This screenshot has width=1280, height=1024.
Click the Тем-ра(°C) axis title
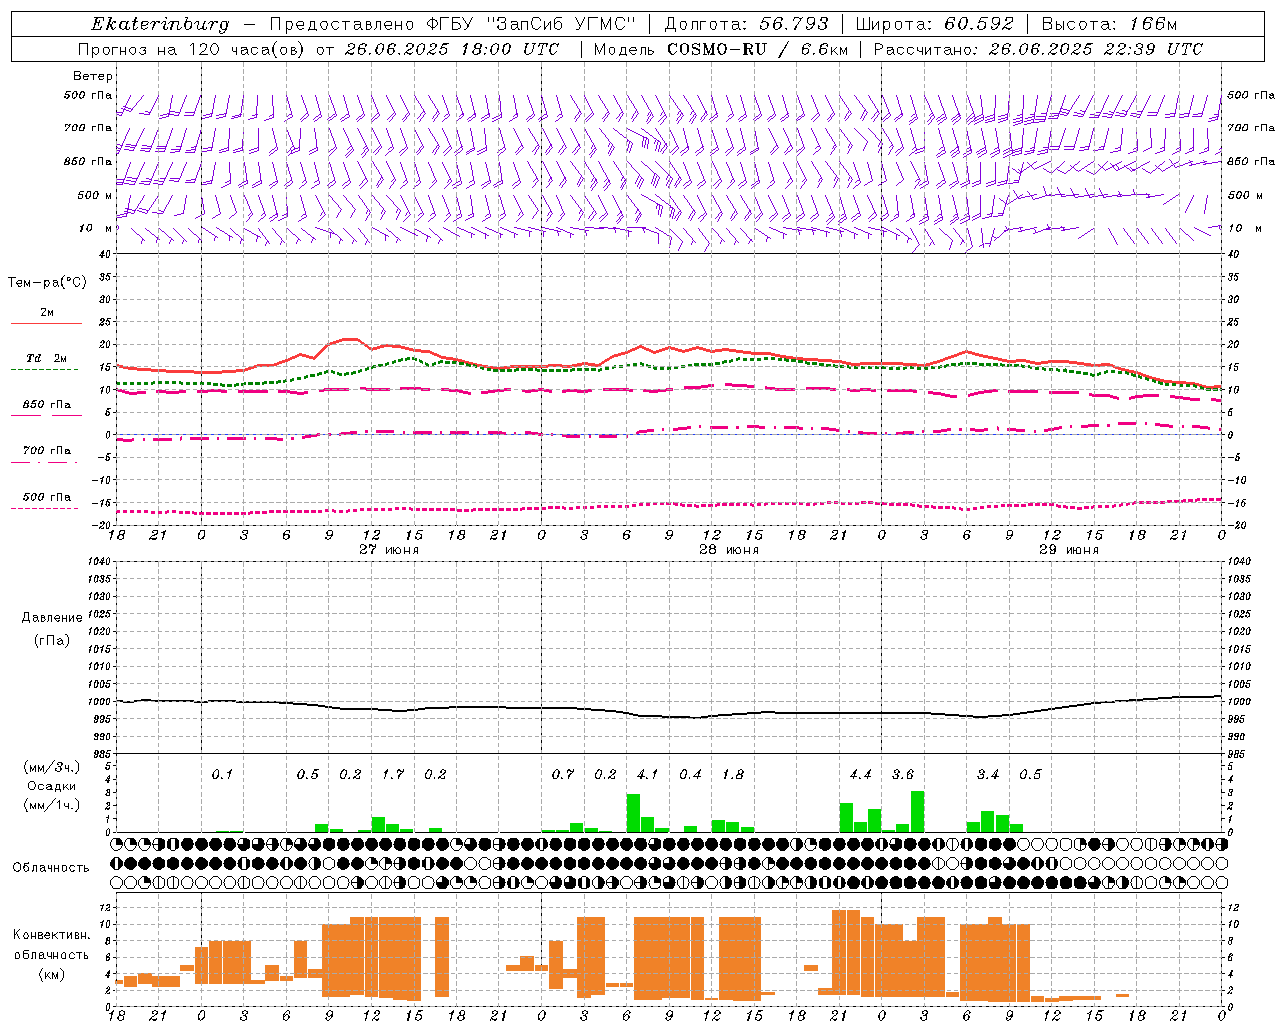[47, 283]
